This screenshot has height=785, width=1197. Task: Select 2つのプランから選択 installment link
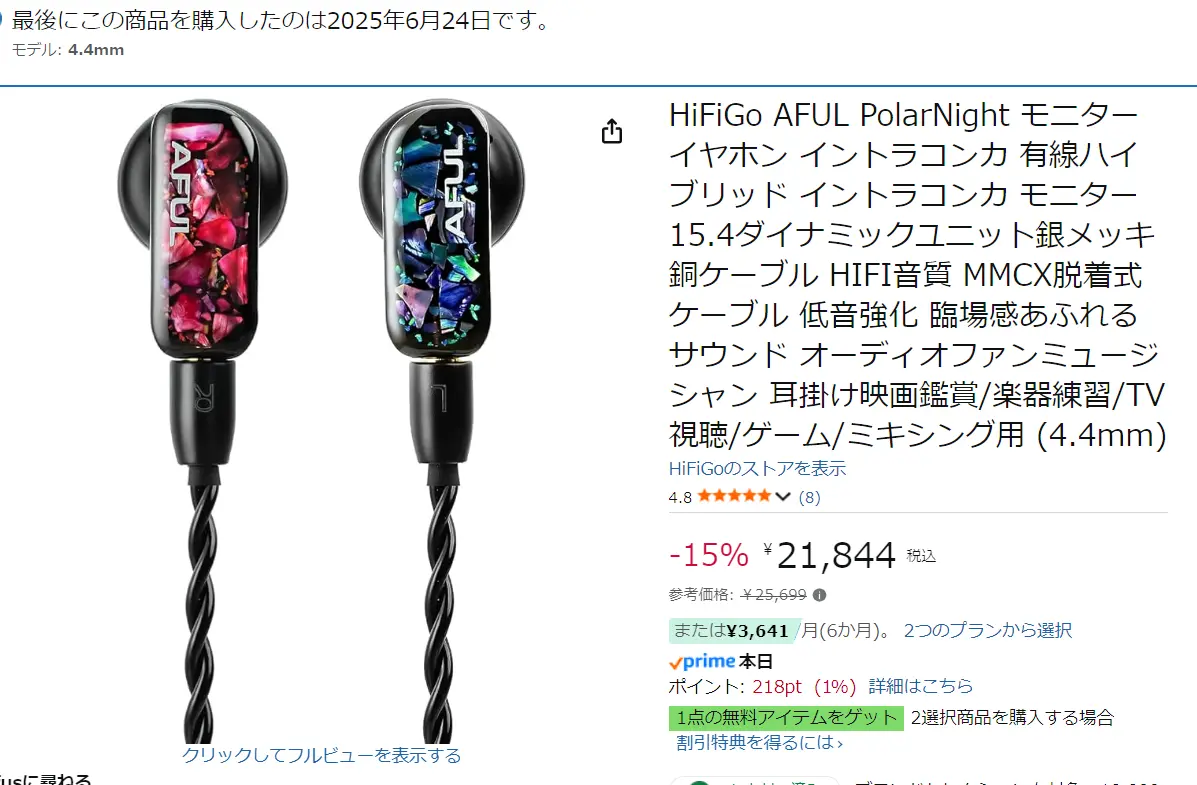click(988, 630)
